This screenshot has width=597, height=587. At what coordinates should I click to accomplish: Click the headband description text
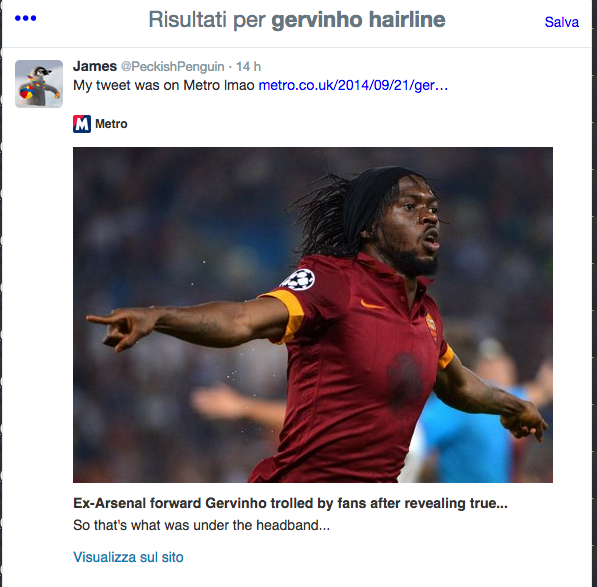pos(201,525)
